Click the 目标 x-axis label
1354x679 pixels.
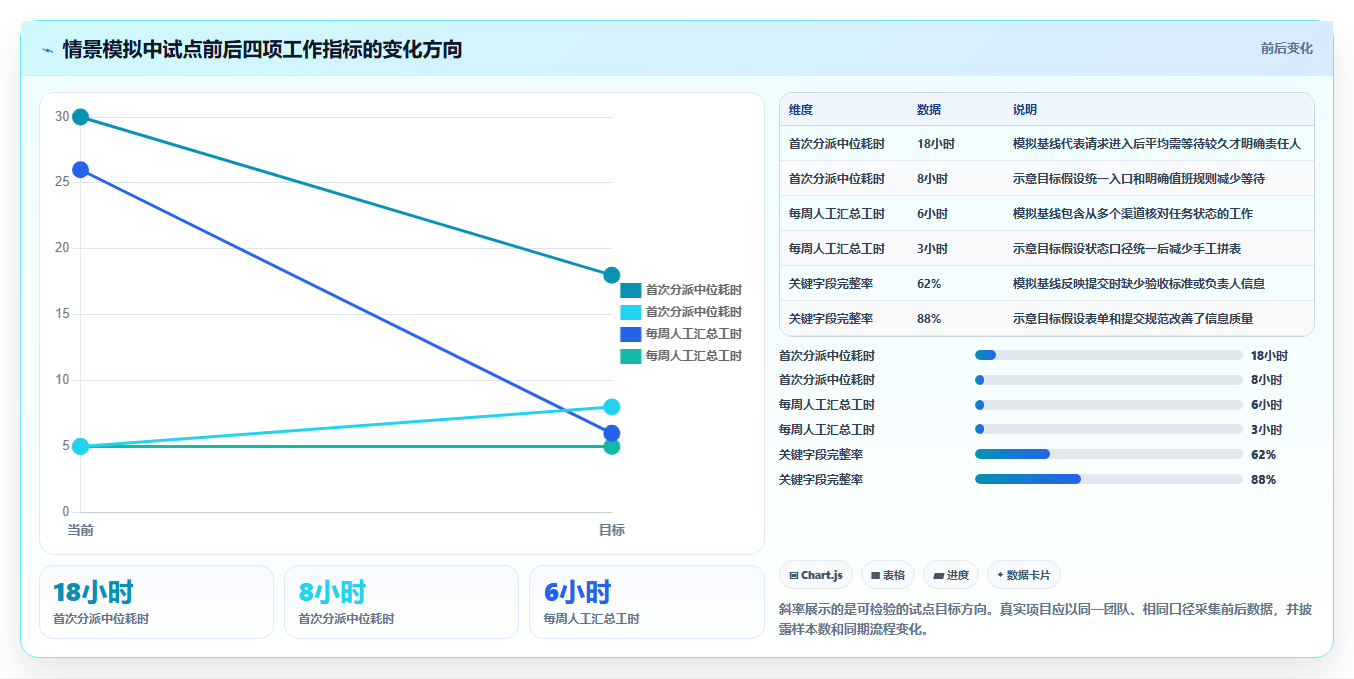612,530
